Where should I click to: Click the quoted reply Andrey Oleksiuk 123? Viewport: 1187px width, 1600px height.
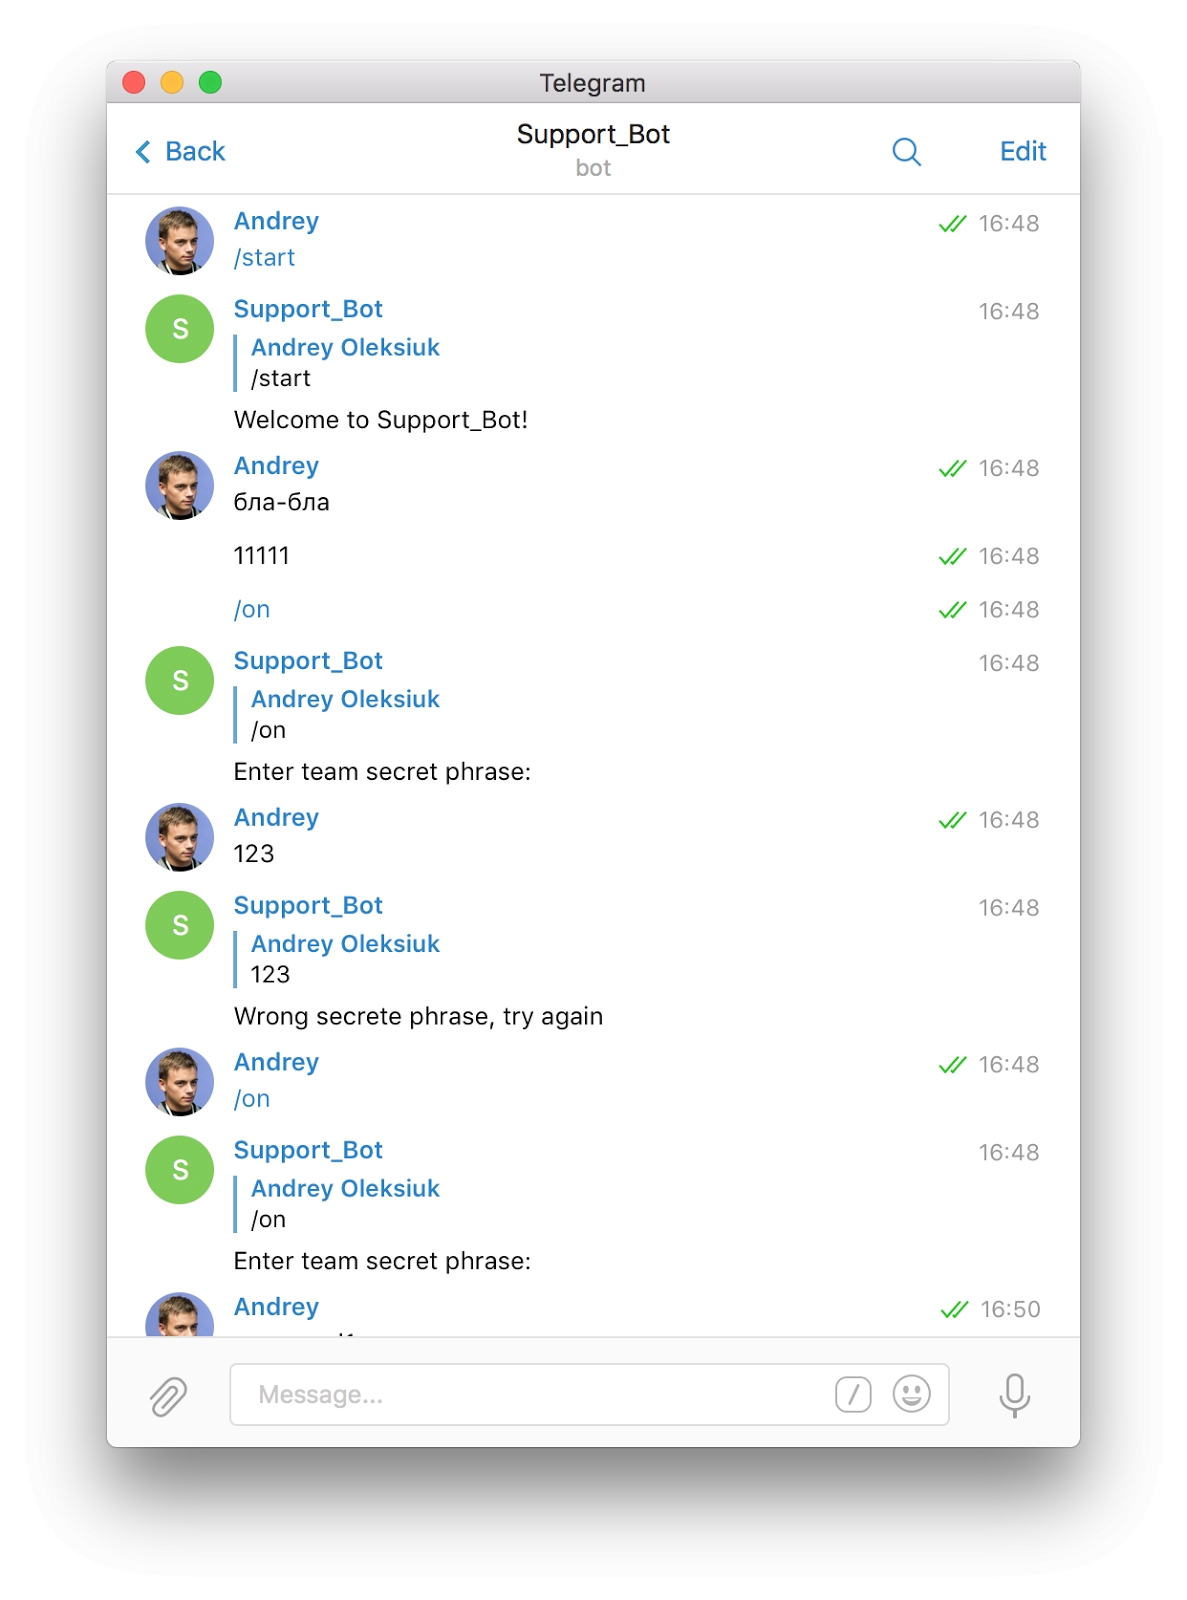pyautogui.click(x=344, y=959)
